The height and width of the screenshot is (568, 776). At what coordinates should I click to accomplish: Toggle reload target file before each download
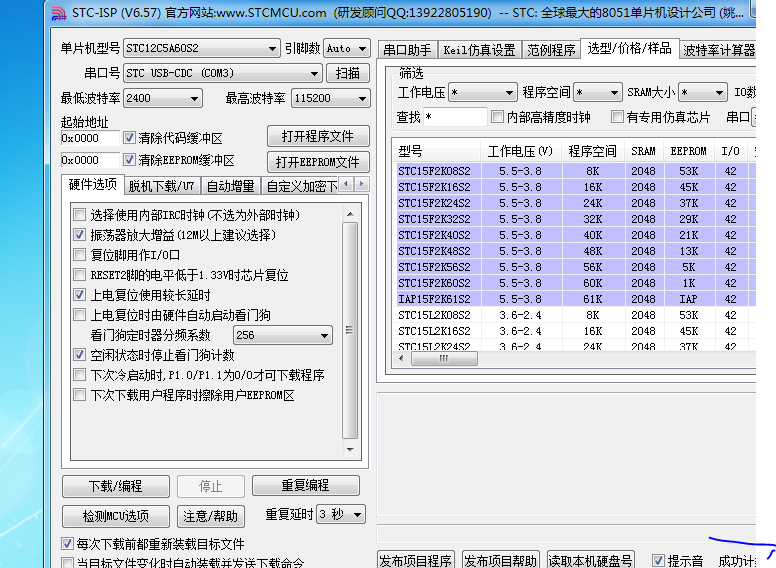click(67, 544)
